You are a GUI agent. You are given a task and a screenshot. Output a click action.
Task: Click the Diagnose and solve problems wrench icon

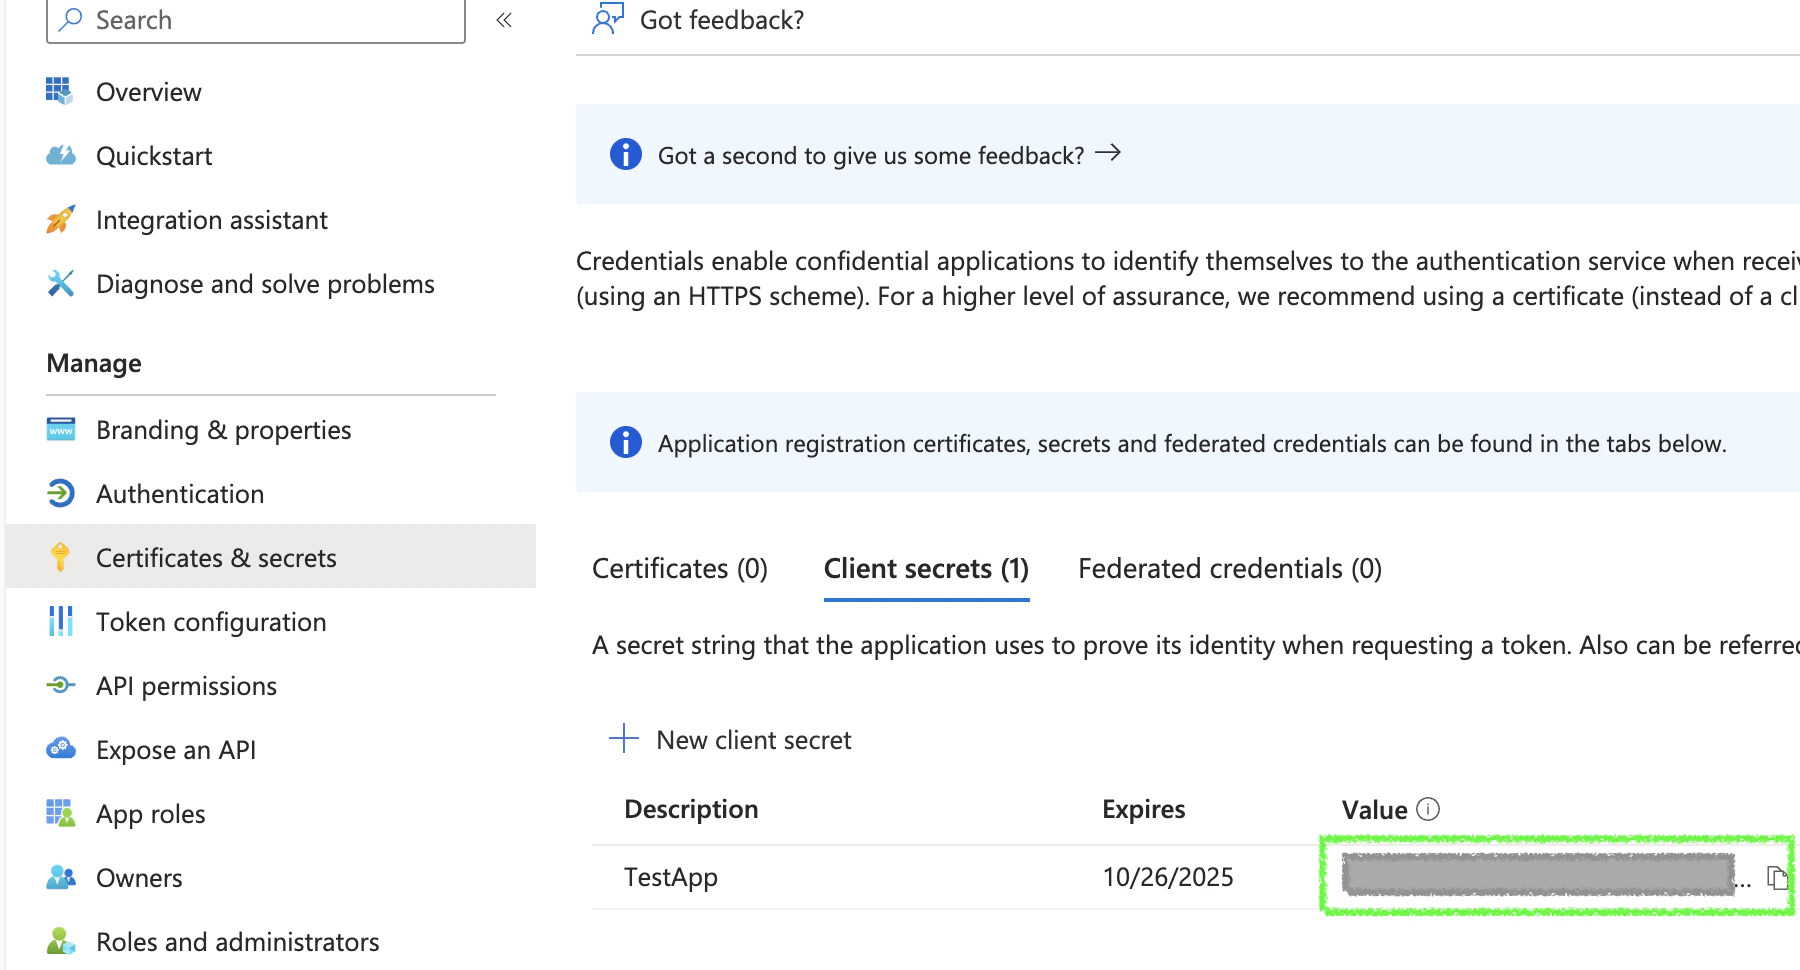(60, 283)
